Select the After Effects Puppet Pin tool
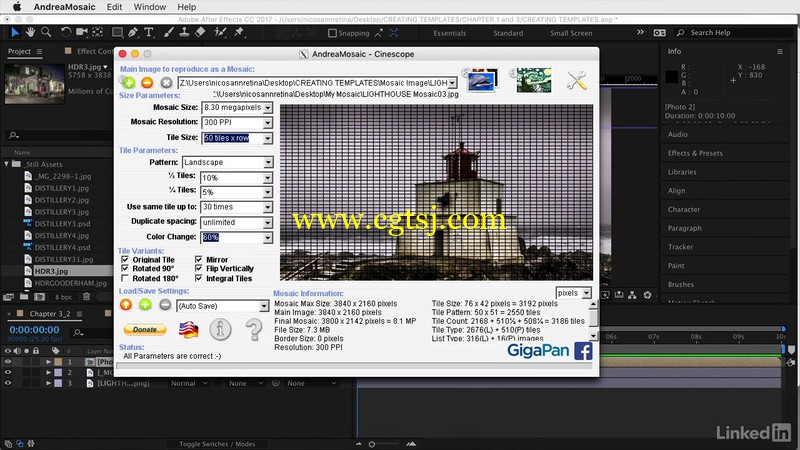 click(x=239, y=32)
